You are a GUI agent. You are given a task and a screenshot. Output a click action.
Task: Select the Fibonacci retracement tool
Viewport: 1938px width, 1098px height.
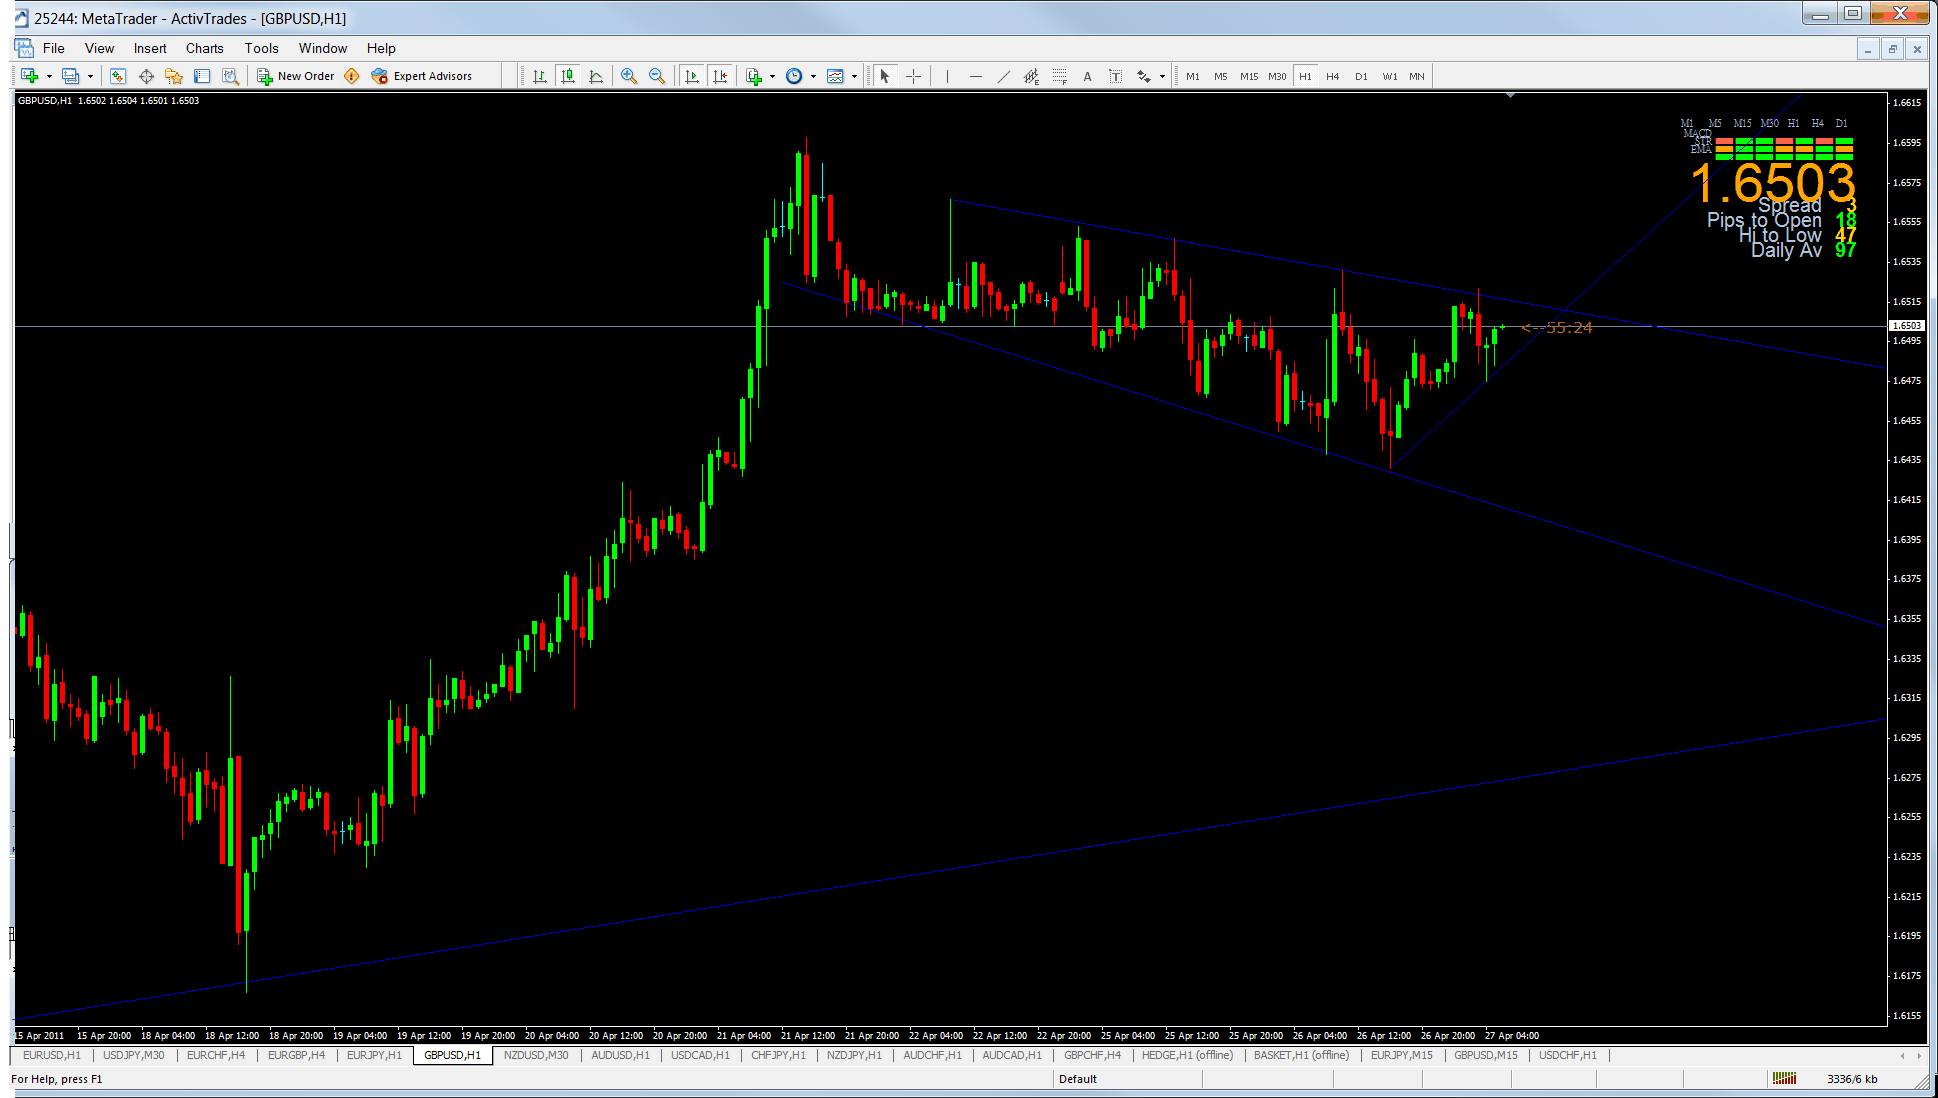(x=1059, y=76)
